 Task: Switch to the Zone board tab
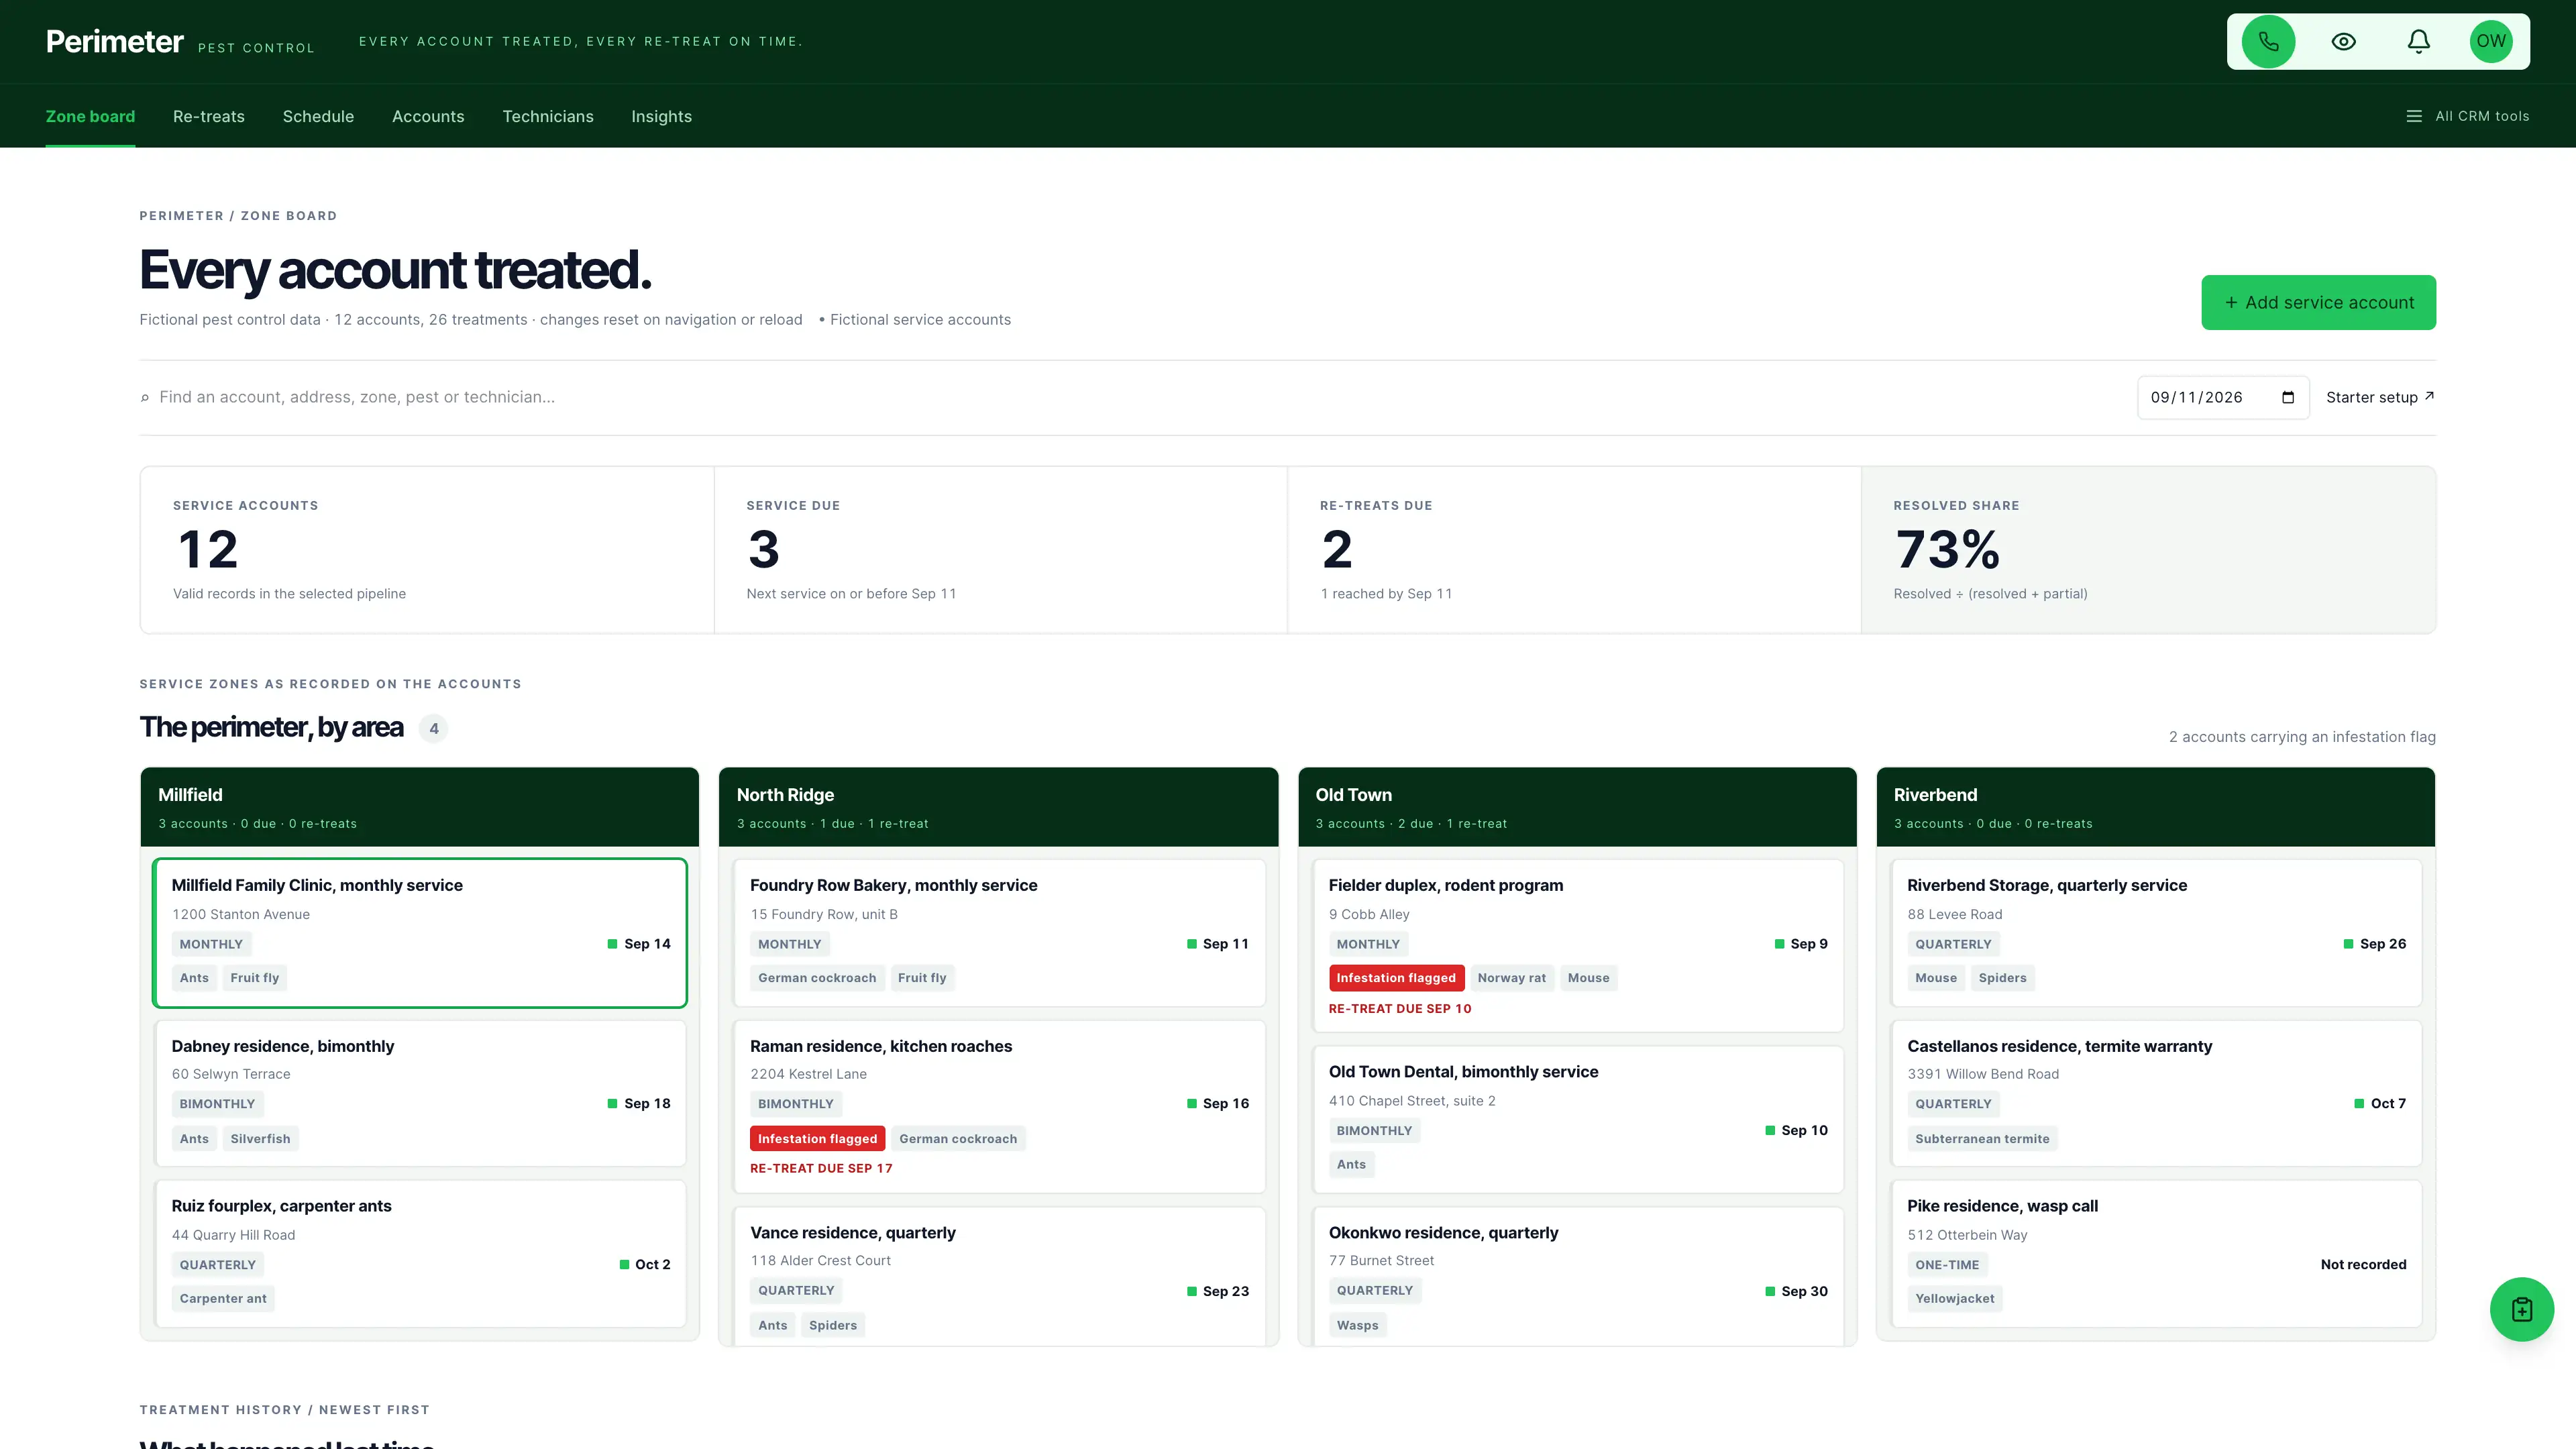(90, 116)
